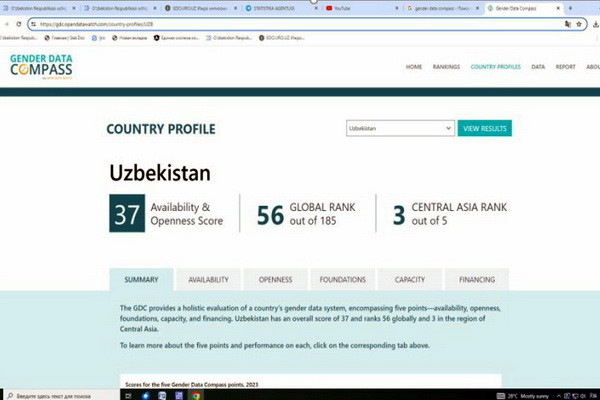Click the Uzbekistan country heading
This screenshot has height=400, width=600.
(x=160, y=173)
